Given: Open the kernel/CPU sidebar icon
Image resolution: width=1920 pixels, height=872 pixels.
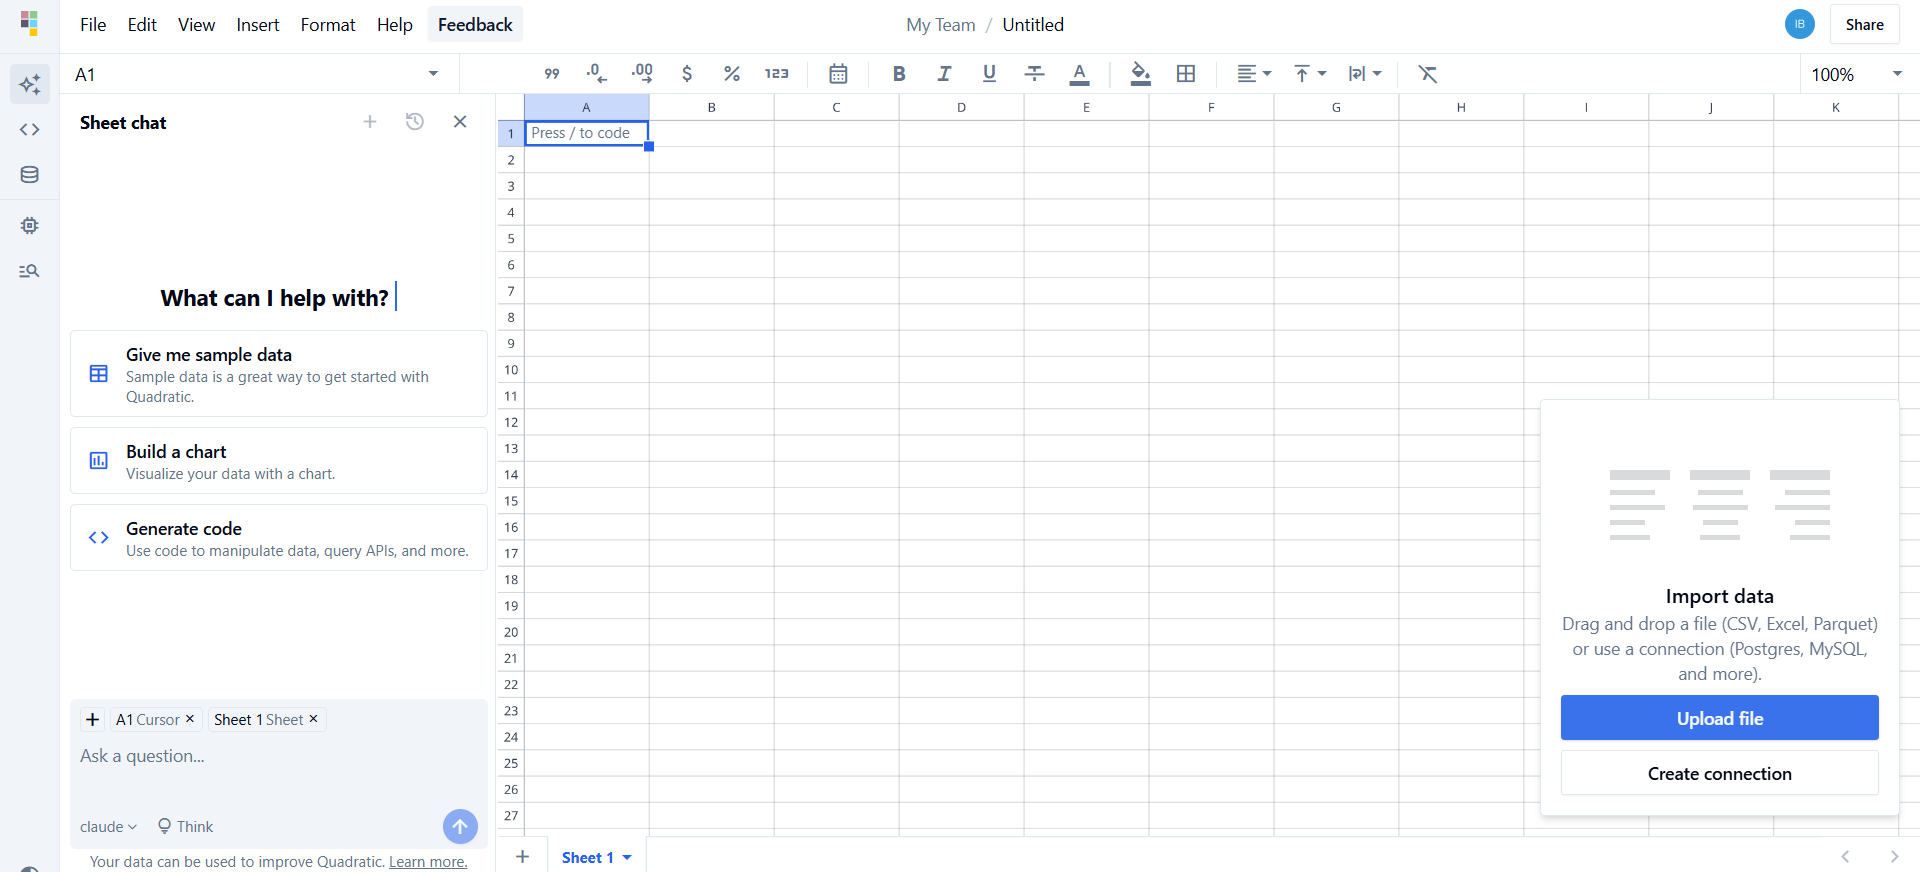Looking at the screenshot, I should (30, 226).
